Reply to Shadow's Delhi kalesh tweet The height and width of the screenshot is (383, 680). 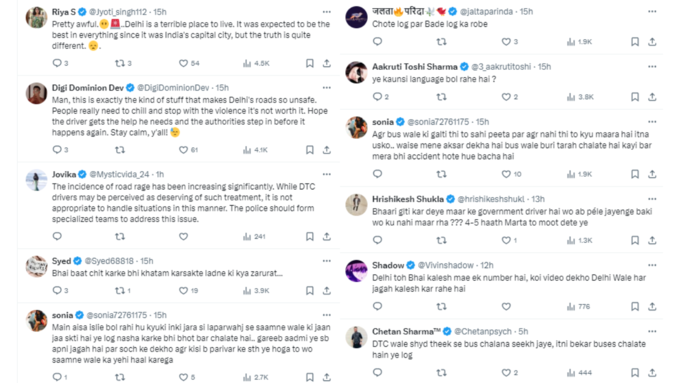pyautogui.click(x=377, y=306)
